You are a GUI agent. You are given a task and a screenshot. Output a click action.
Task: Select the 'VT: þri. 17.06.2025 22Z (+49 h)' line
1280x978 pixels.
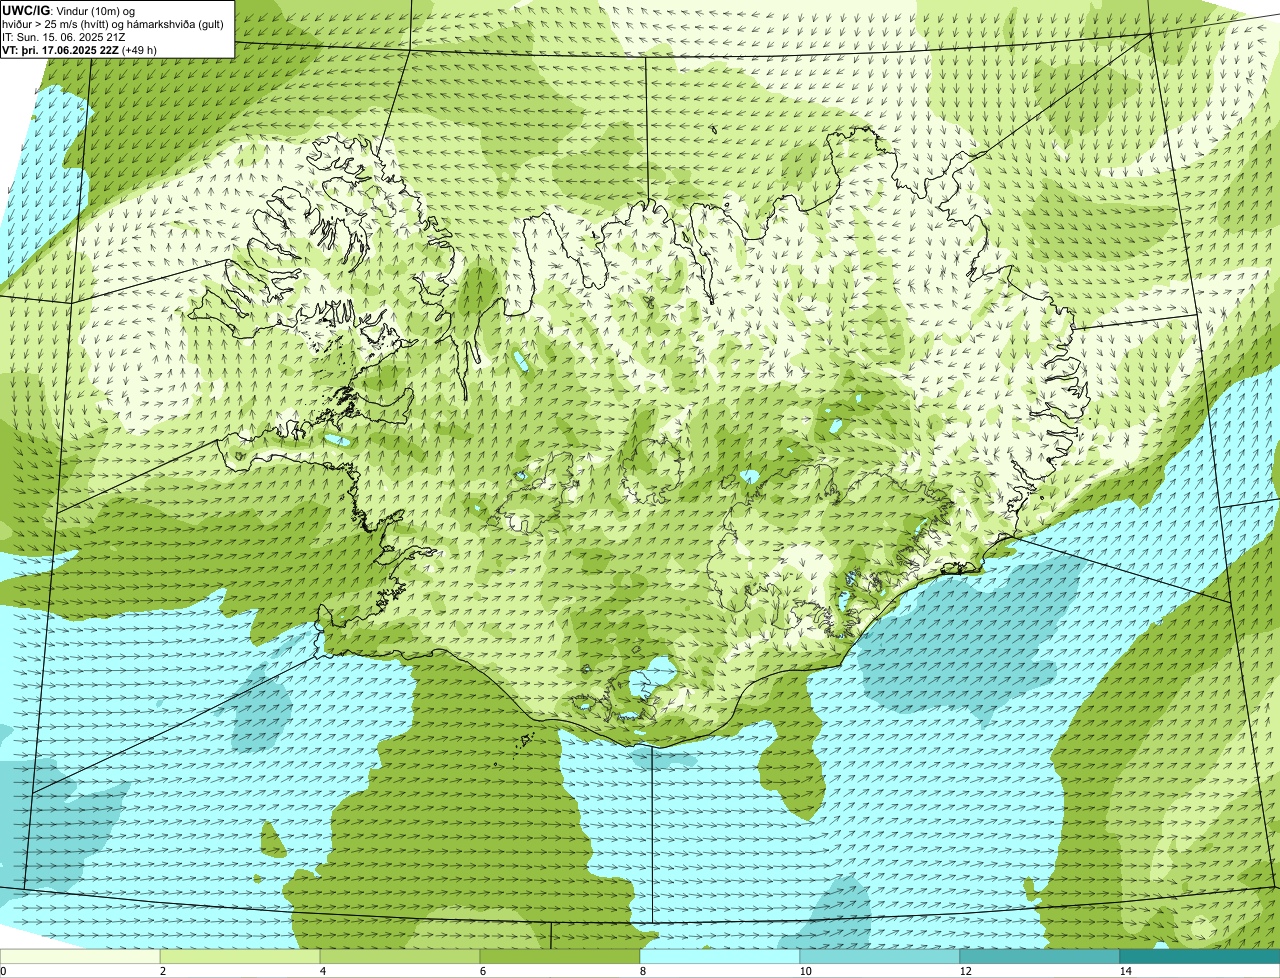click(80, 49)
